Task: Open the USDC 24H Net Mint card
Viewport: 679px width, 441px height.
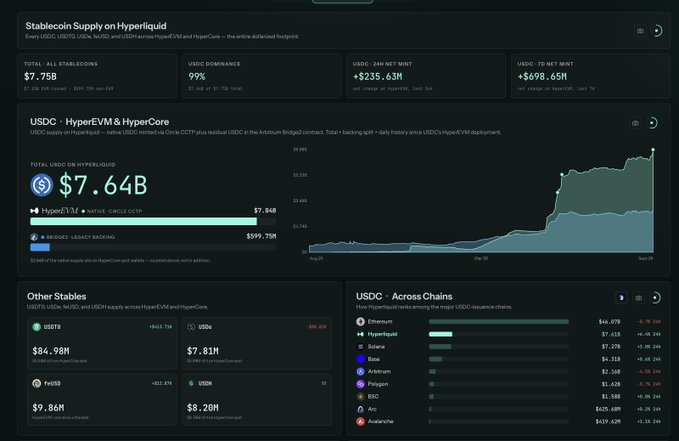Action: coord(426,76)
